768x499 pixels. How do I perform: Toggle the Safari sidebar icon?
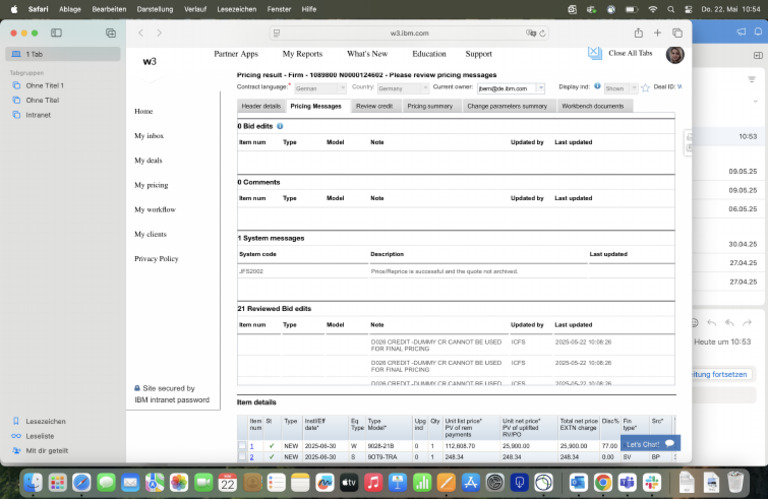click(56, 33)
